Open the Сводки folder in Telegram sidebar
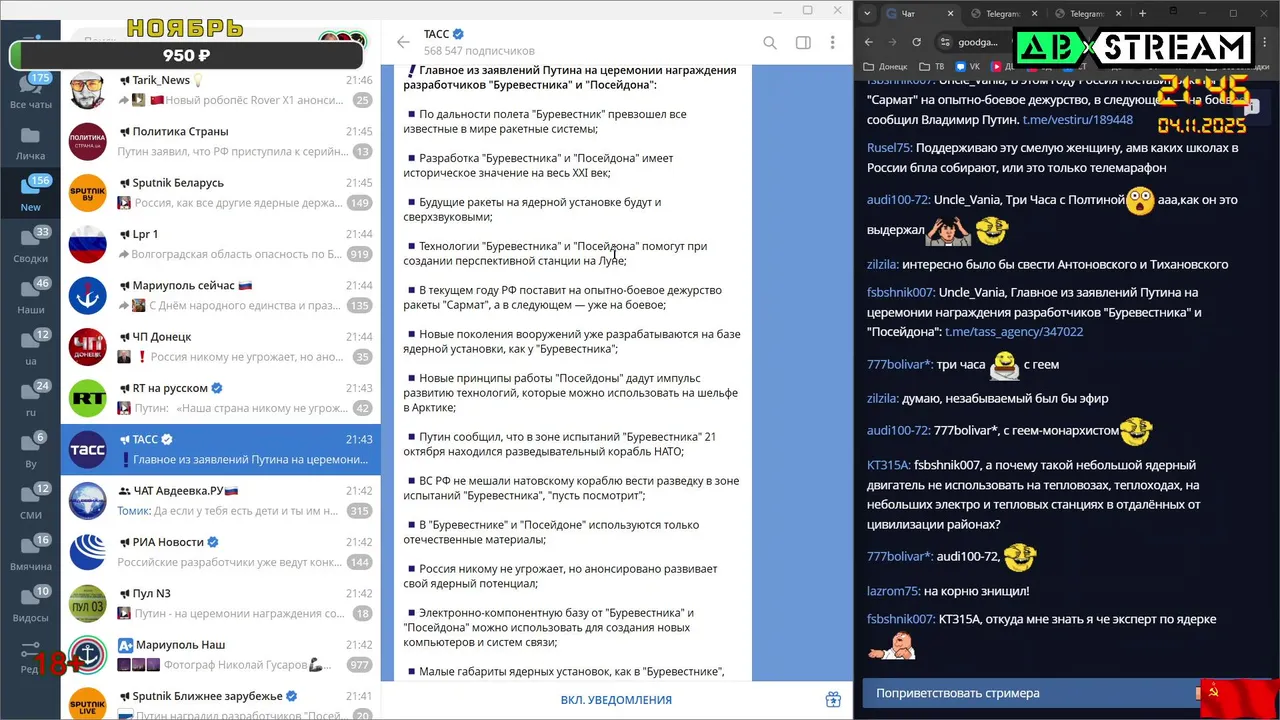This screenshot has height=720, width=1280. coord(30,246)
